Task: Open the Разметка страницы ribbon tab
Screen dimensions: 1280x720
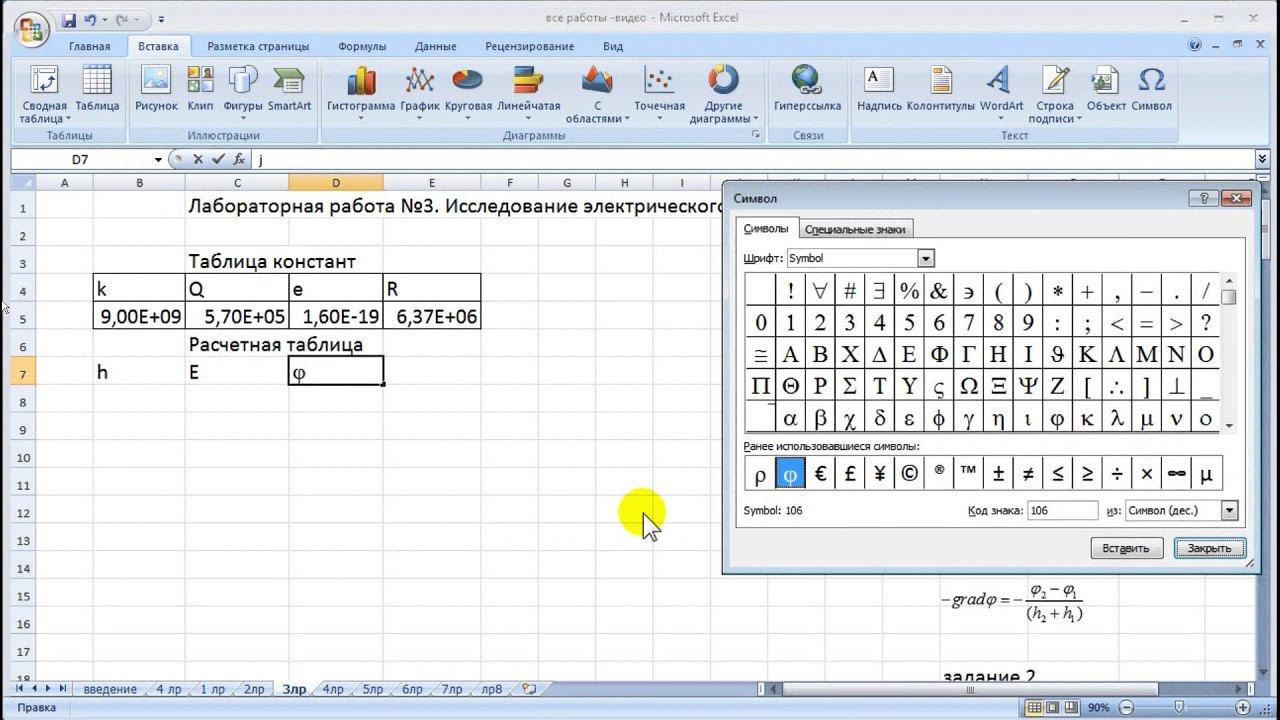Action: [x=258, y=46]
